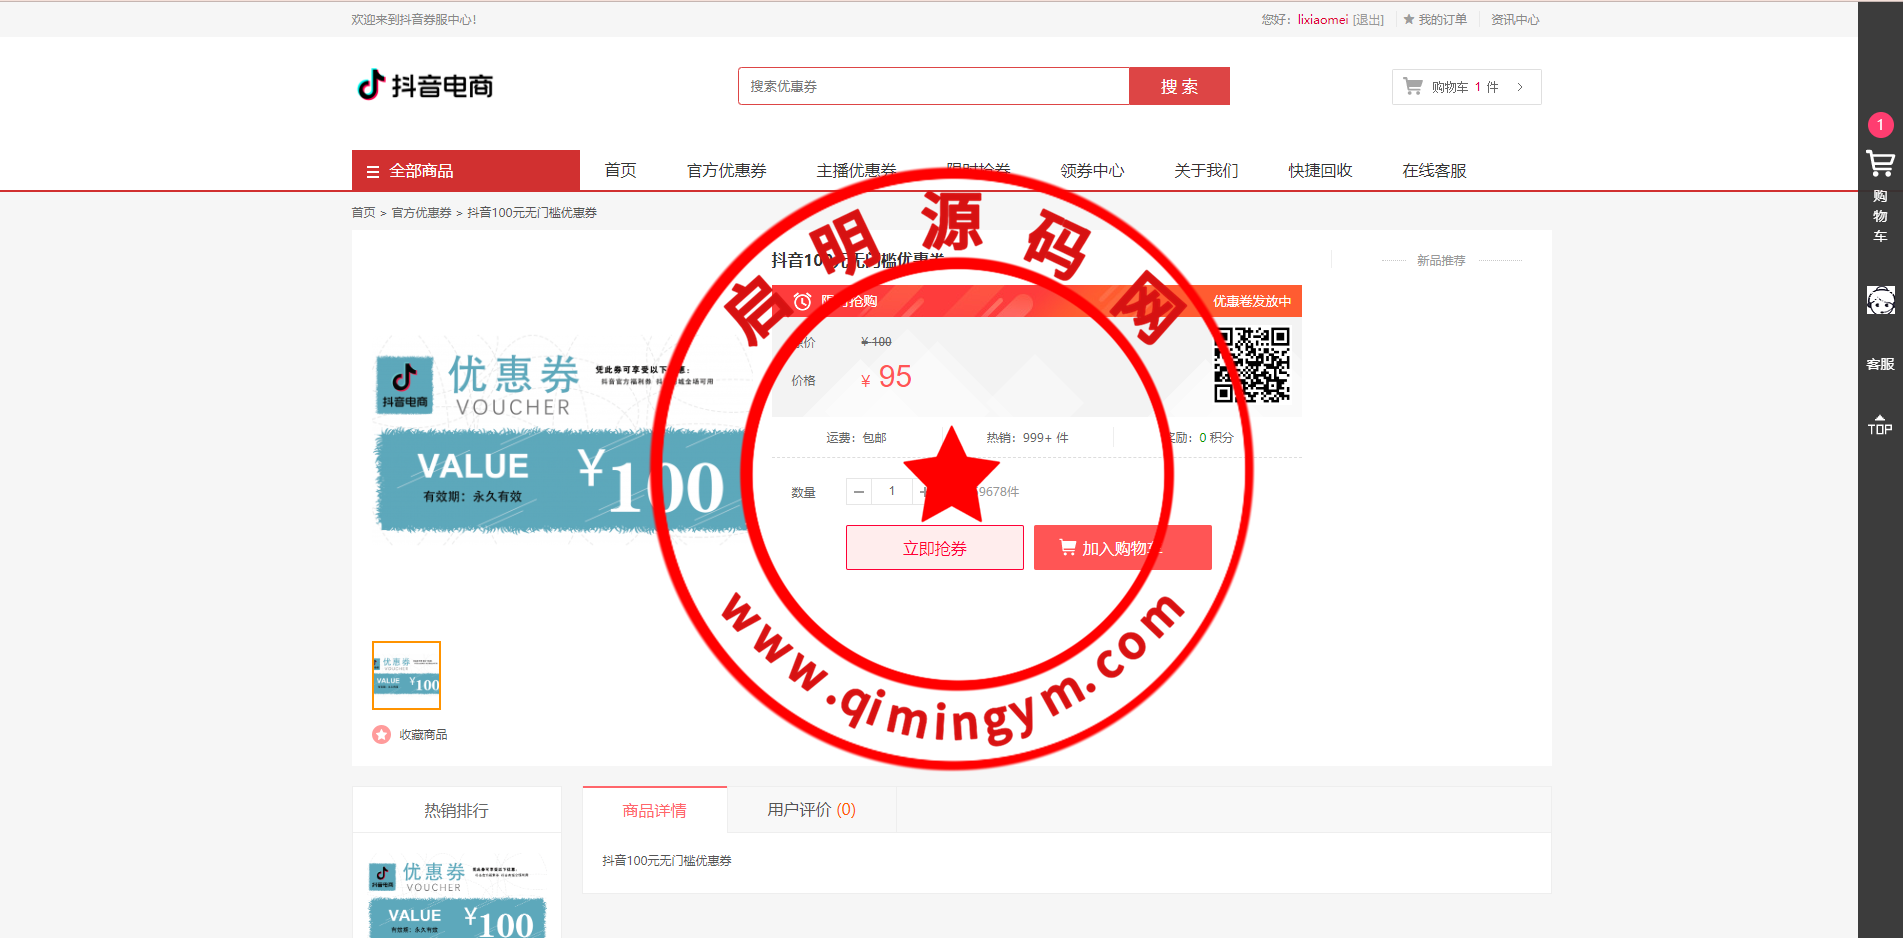Expand header cart with chevron arrow

[1520, 87]
